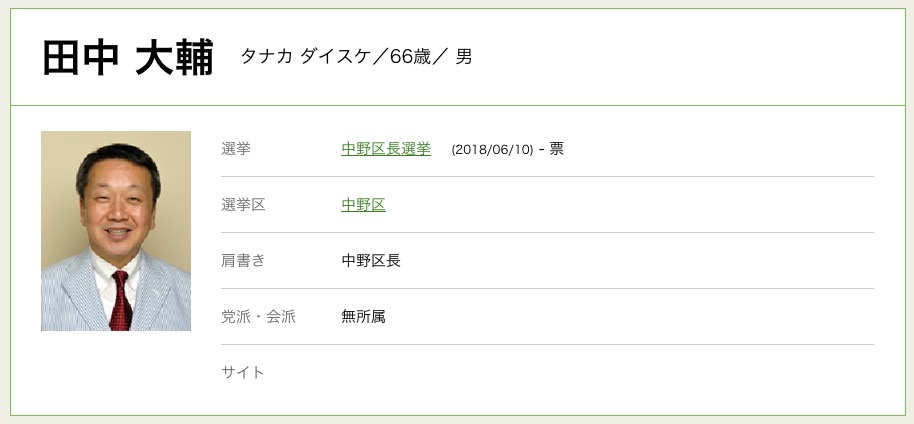Click the empty website field beside サイト
This screenshot has width=914, height=424.
pyautogui.click(x=600, y=373)
